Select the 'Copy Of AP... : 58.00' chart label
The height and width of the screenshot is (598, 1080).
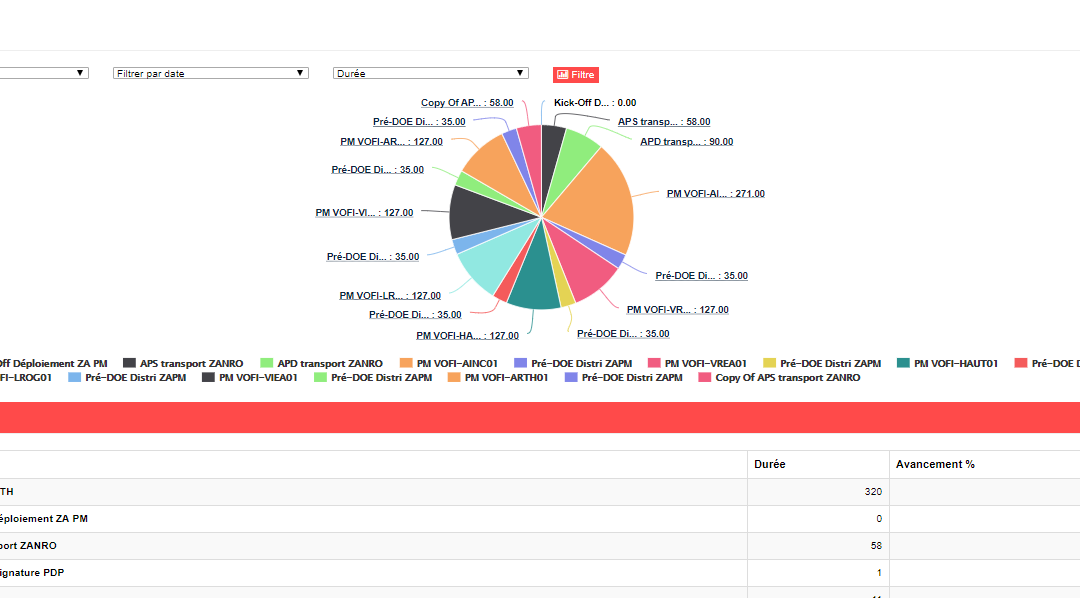(467, 103)
